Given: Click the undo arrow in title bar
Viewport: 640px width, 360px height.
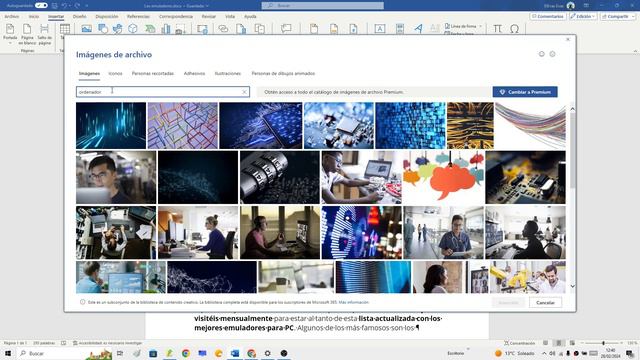Looking at the screenshot, I should click(64, 6).
